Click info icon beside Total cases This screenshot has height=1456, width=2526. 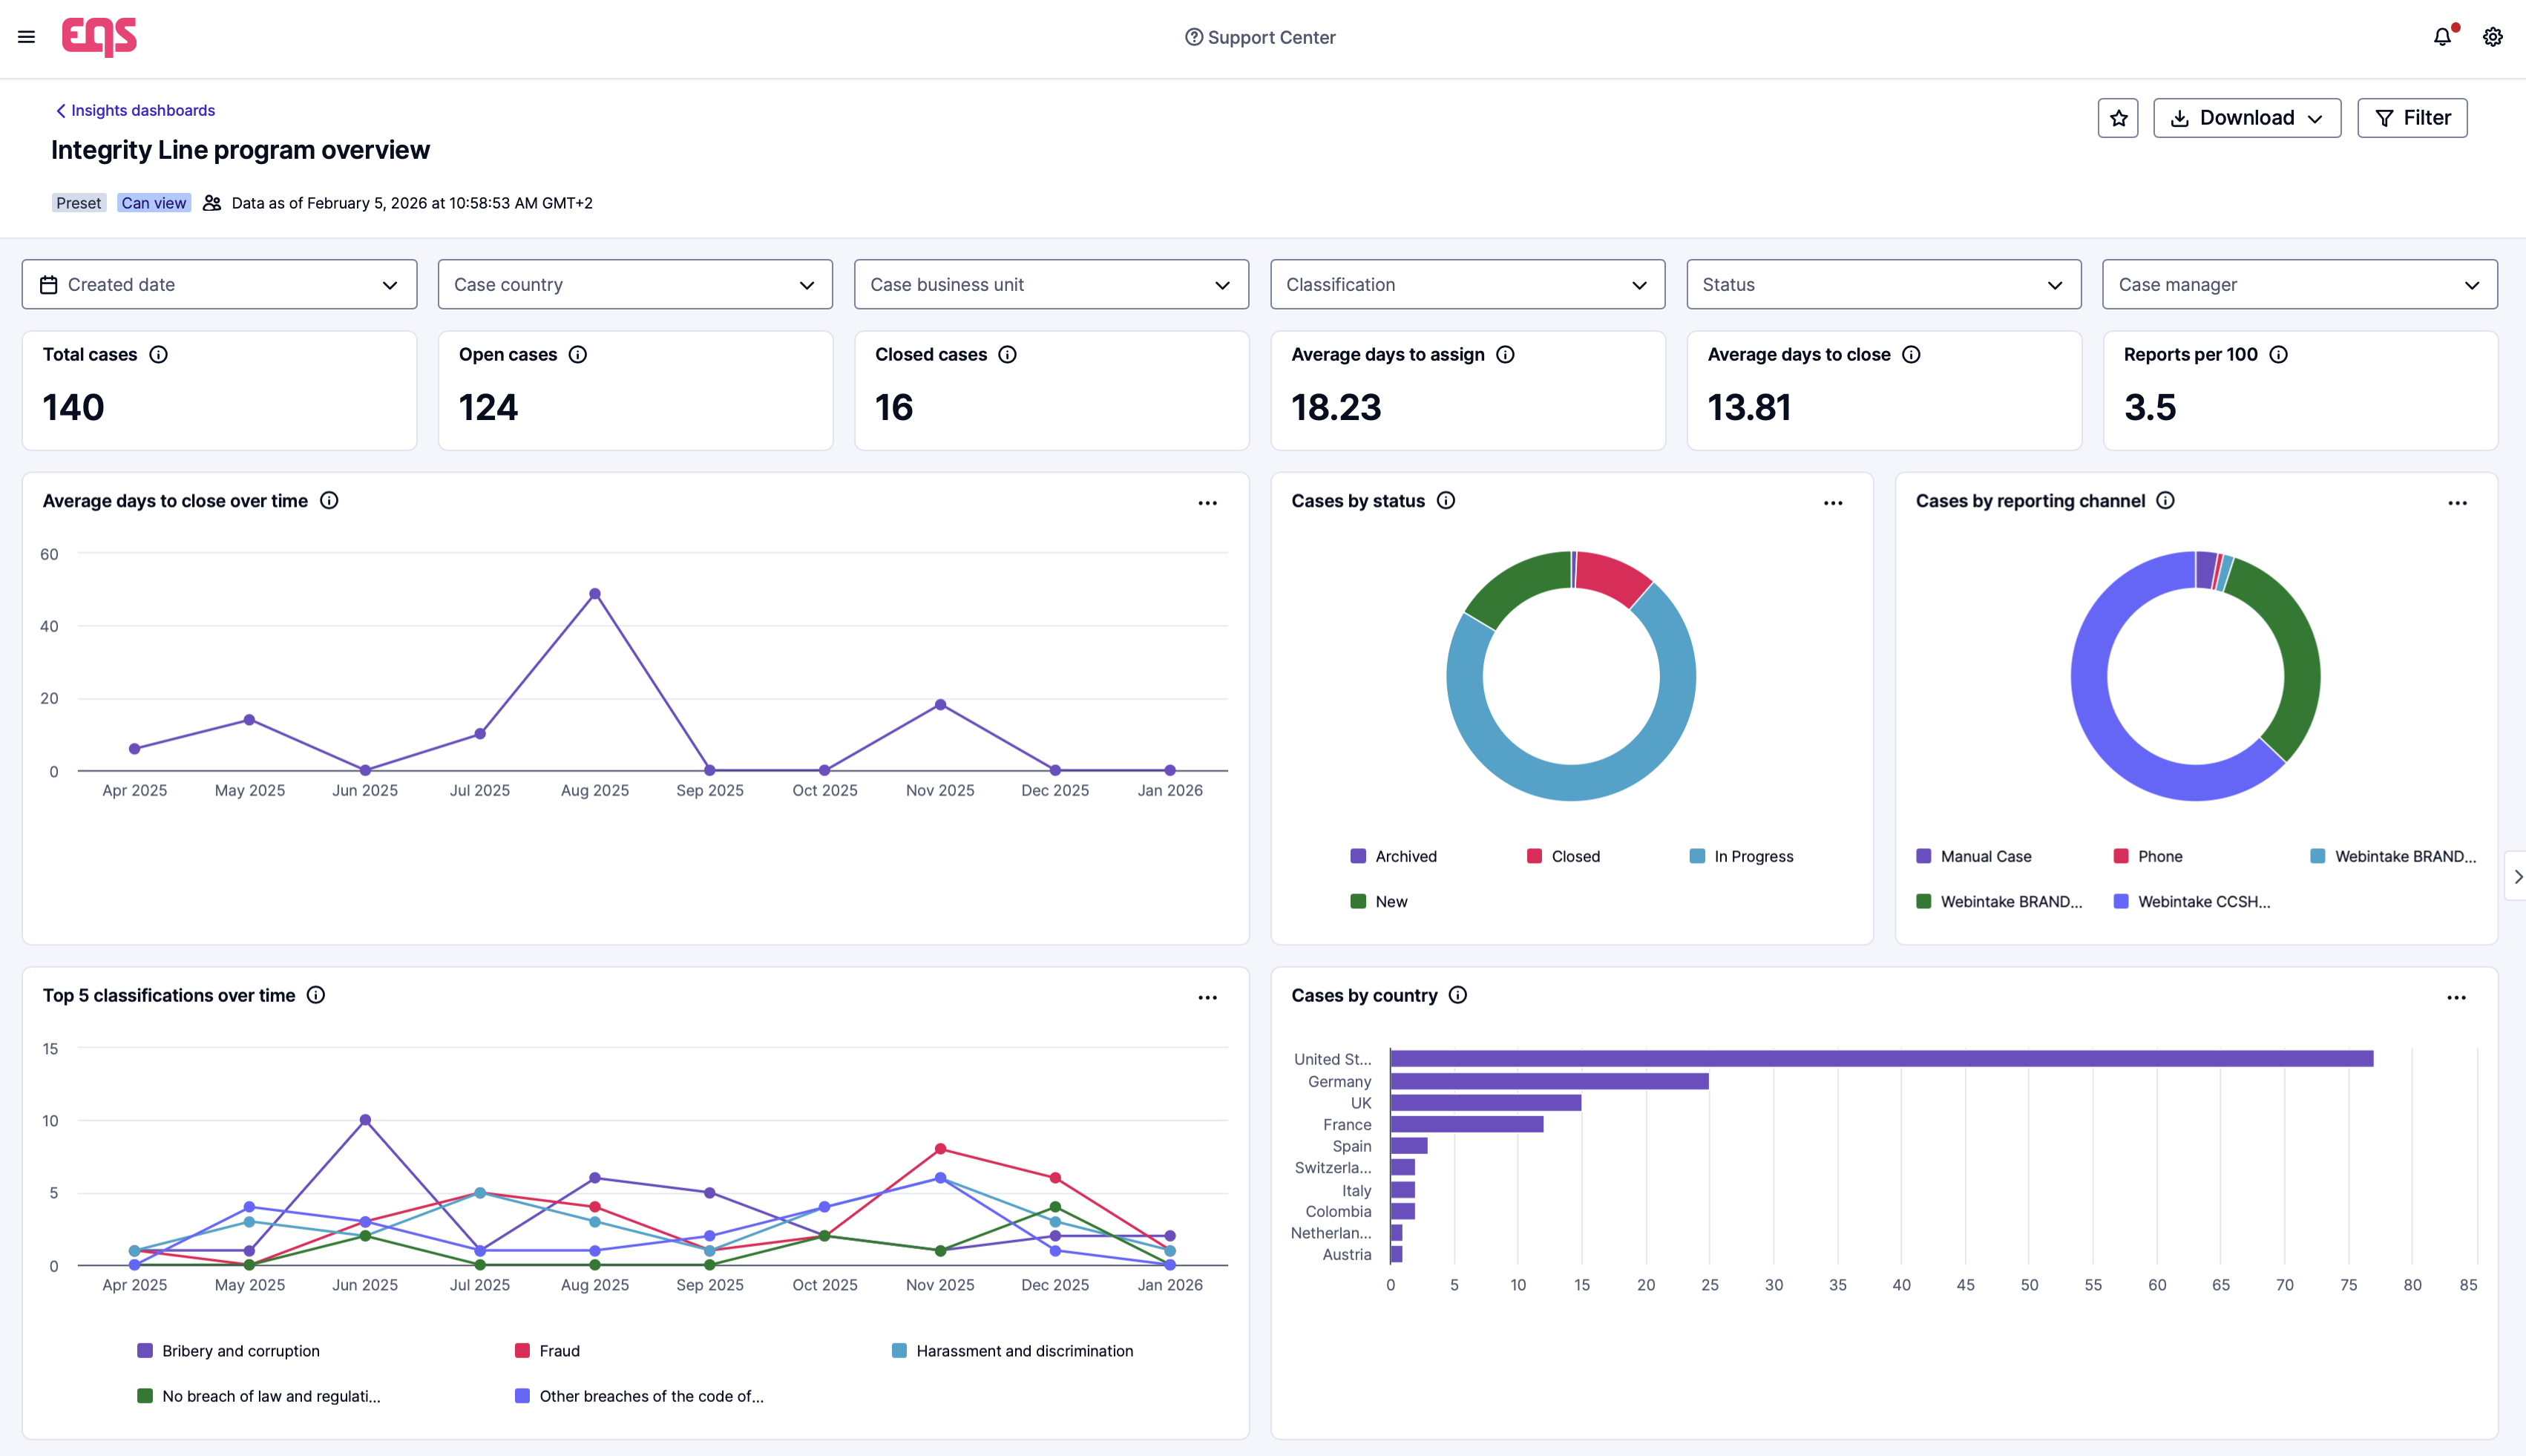(x=158, y=354)
